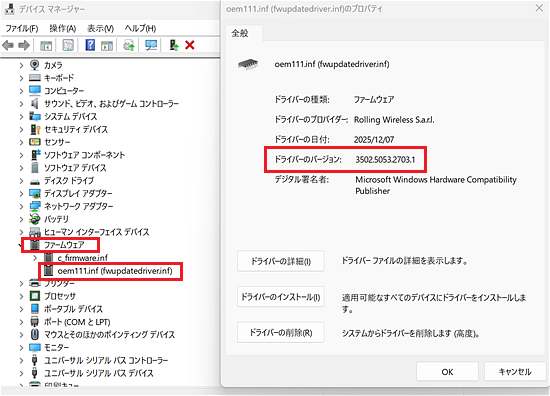
Task: Select ユニバーサル シリアル バス デバイス item
Action: point(99,373)
